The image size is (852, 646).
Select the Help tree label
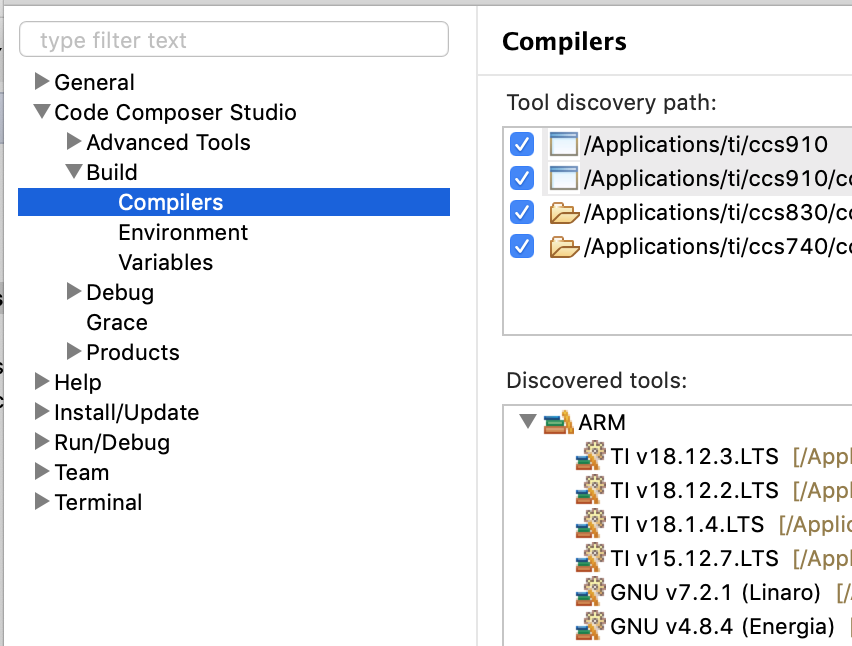(x=78, y=382)
